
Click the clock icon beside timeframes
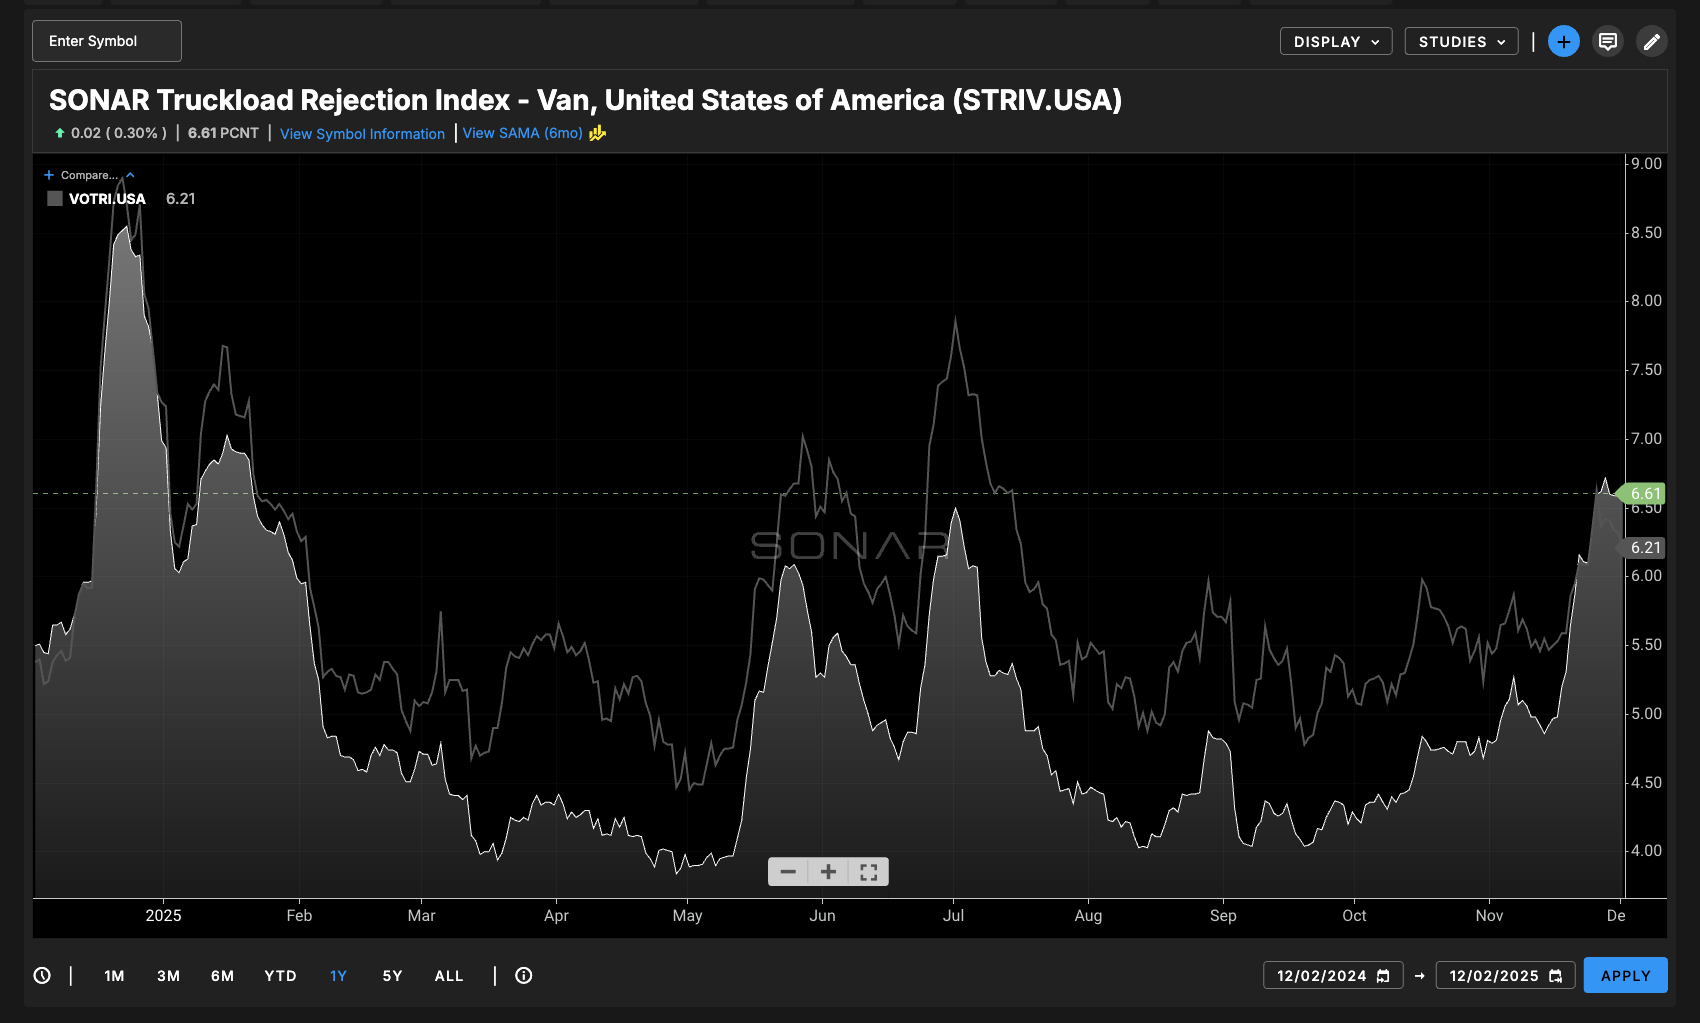coord(42,976)
